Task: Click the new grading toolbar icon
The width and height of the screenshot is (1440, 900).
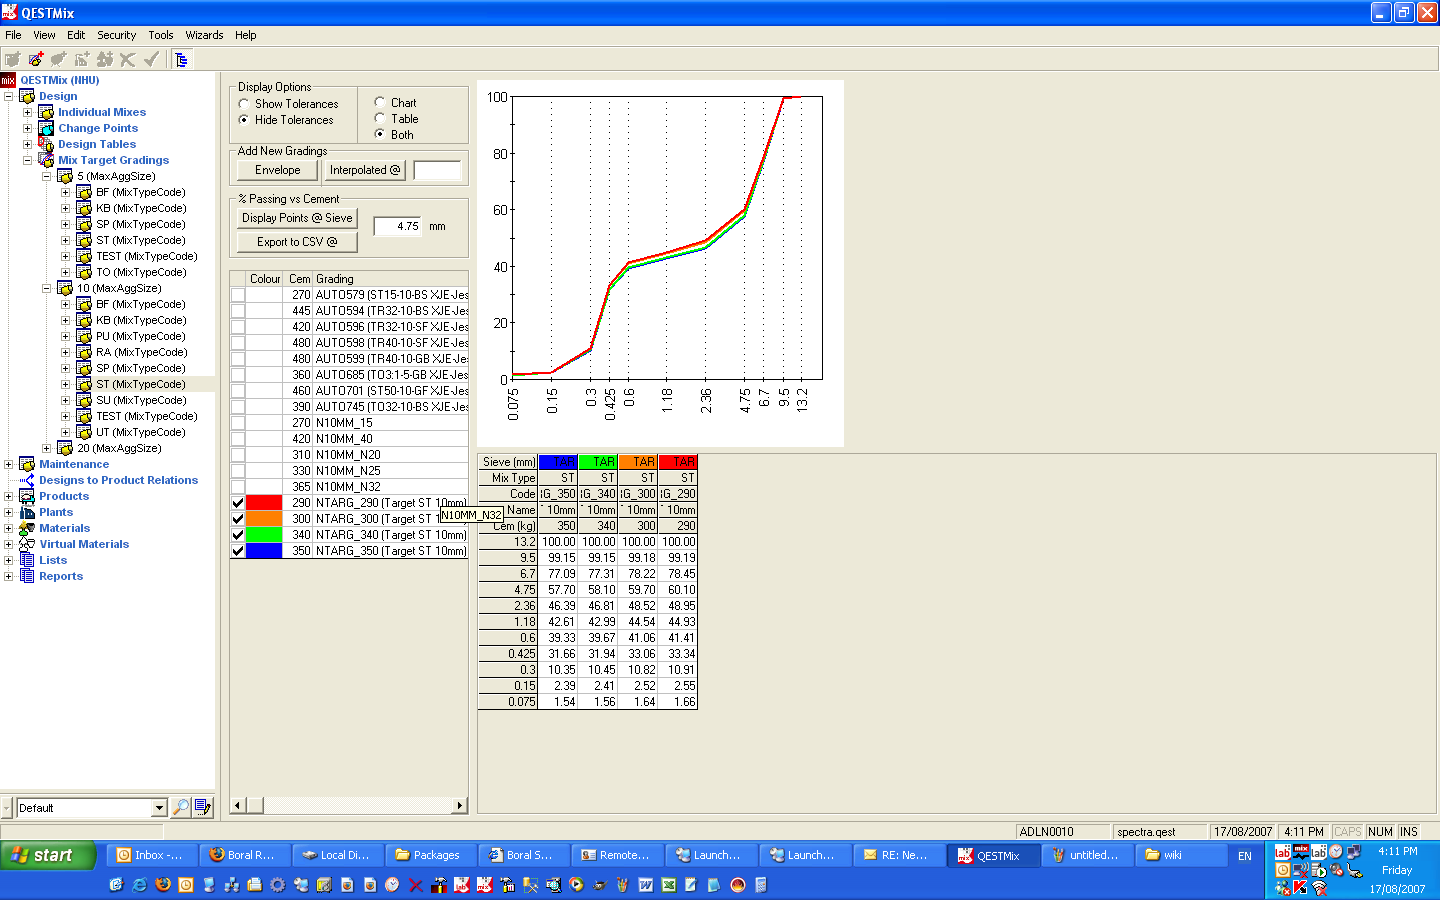Action: tap(36, 59)
